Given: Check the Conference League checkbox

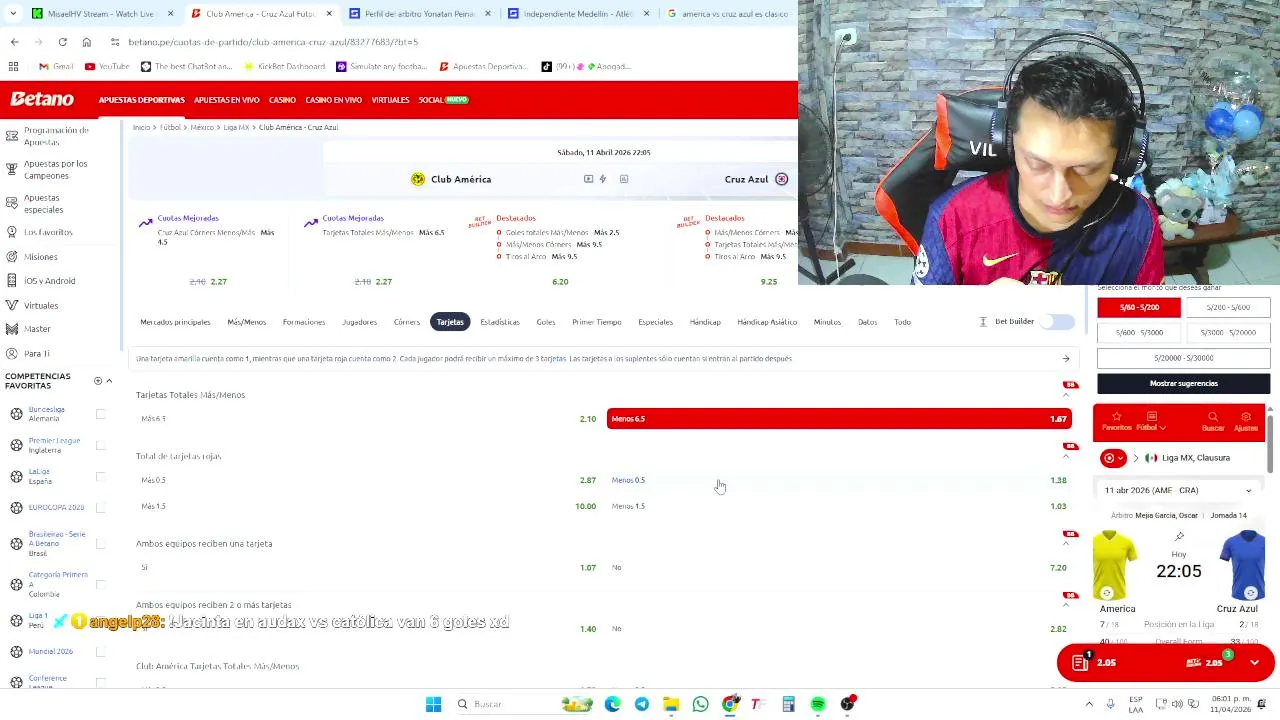Looking at the screenshot, I should tap(100, 682).
